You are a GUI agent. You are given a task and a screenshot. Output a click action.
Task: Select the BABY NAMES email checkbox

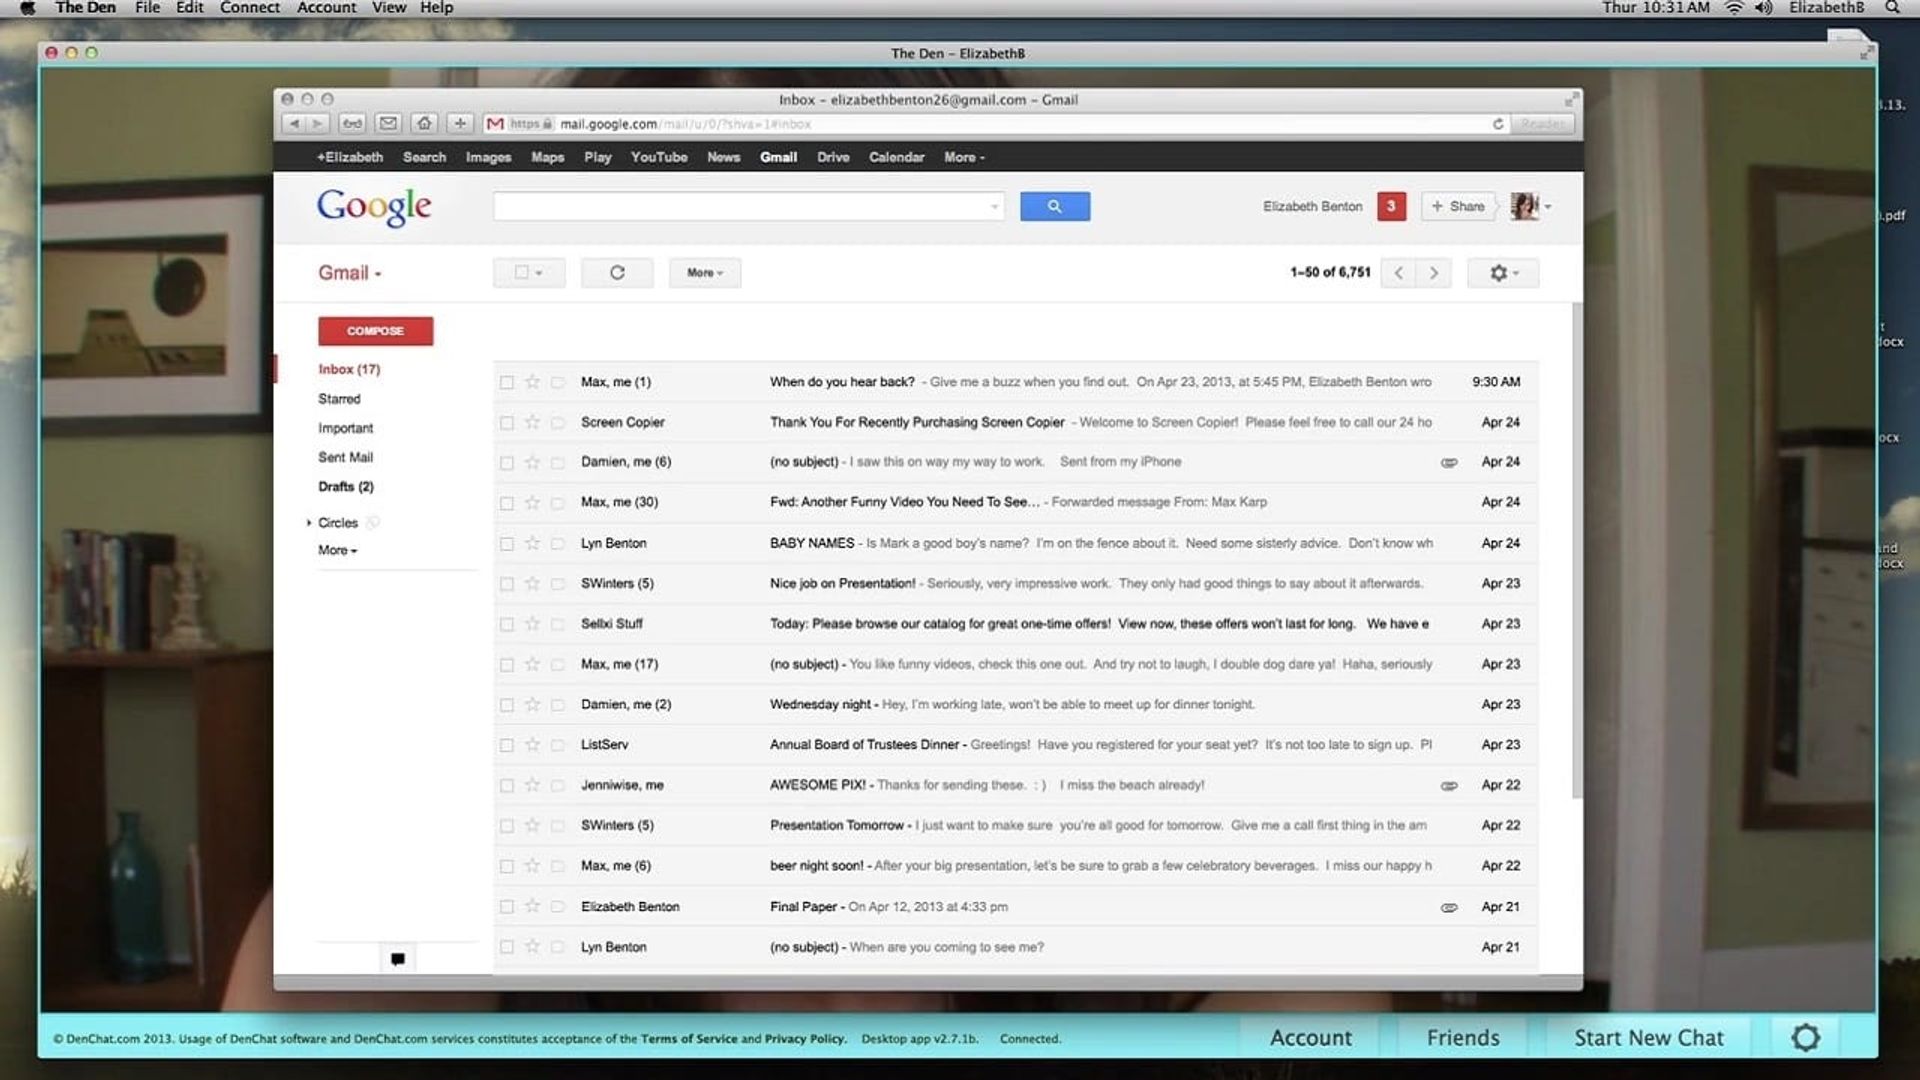tap(507, 544)
